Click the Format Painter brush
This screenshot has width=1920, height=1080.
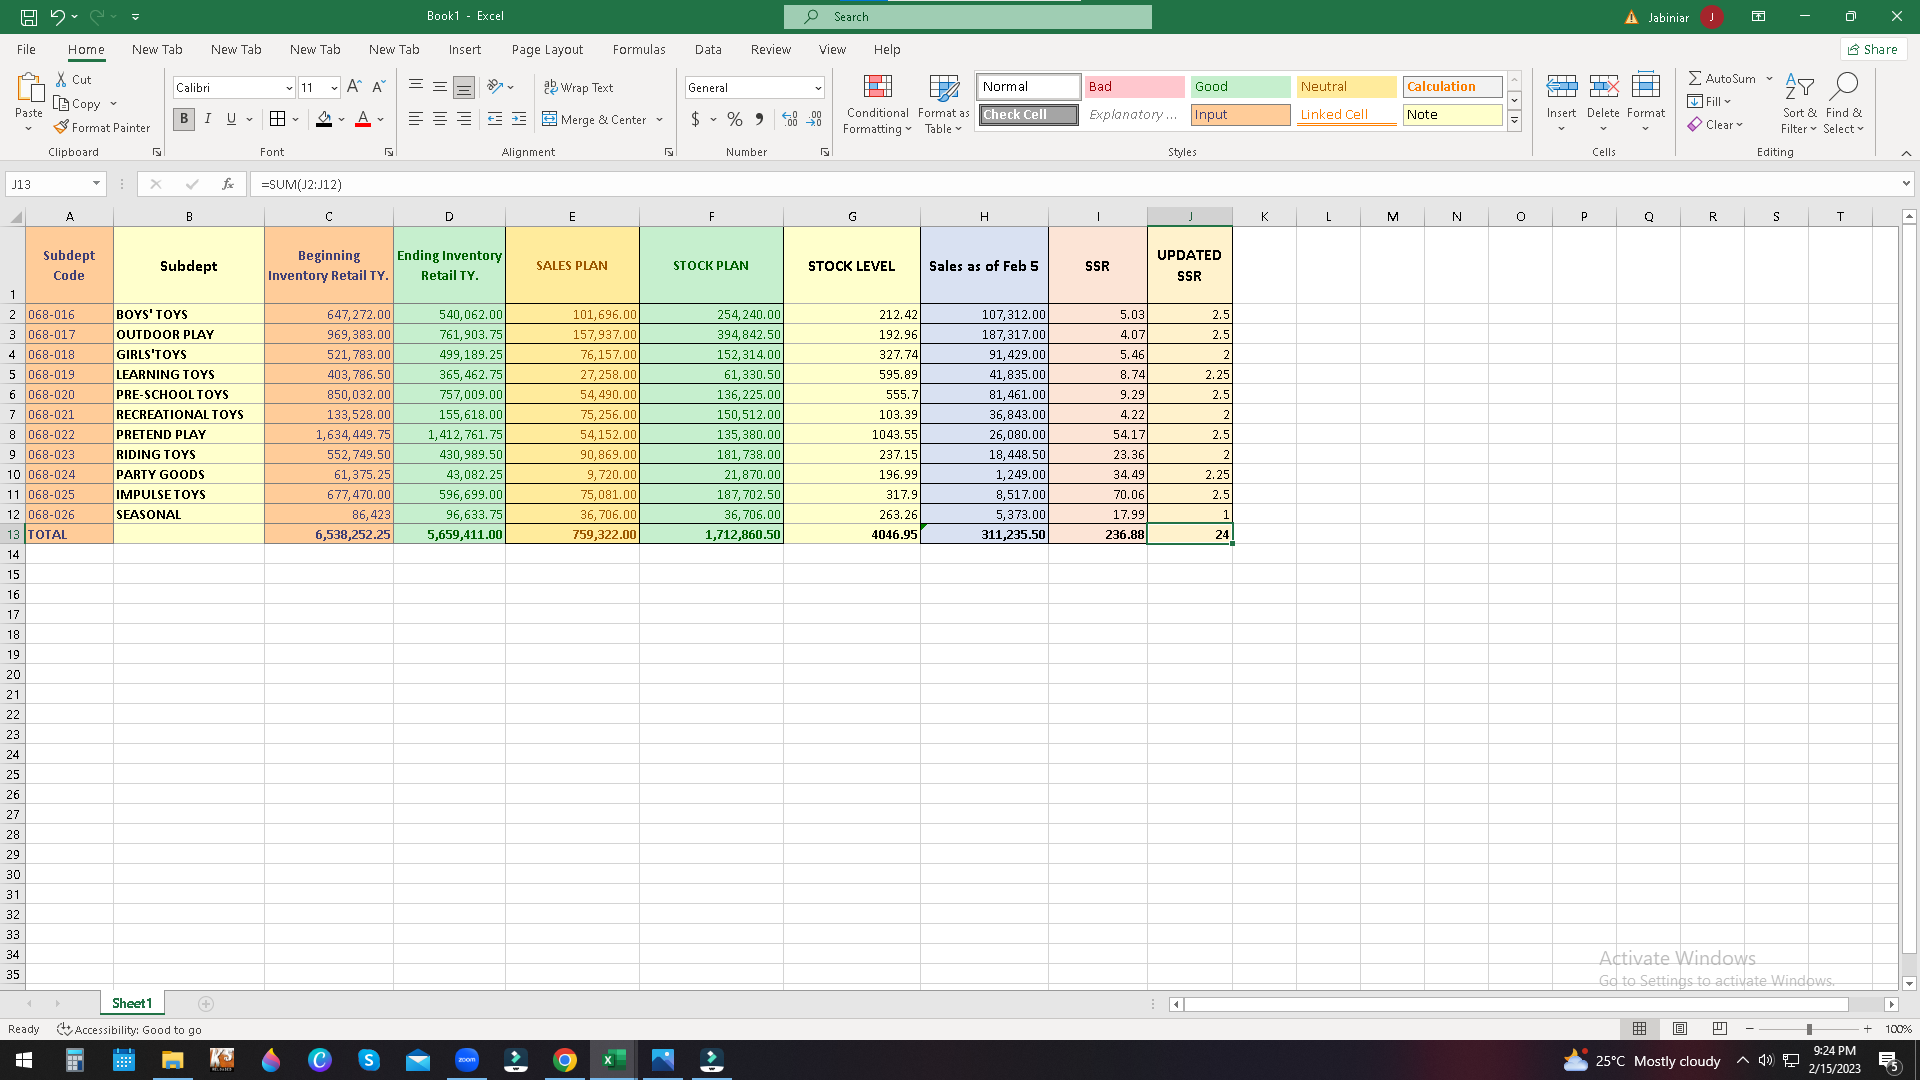pos(62,127)
